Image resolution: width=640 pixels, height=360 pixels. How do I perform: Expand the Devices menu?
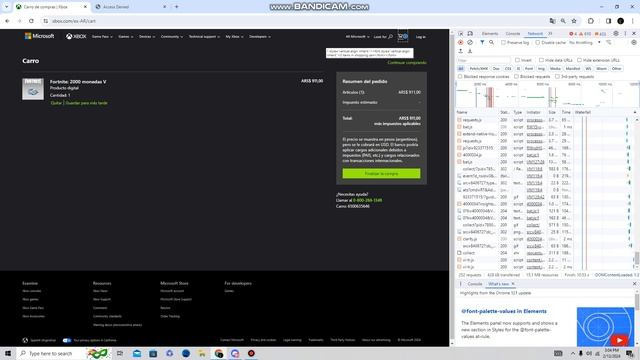(x=147, y=37)
